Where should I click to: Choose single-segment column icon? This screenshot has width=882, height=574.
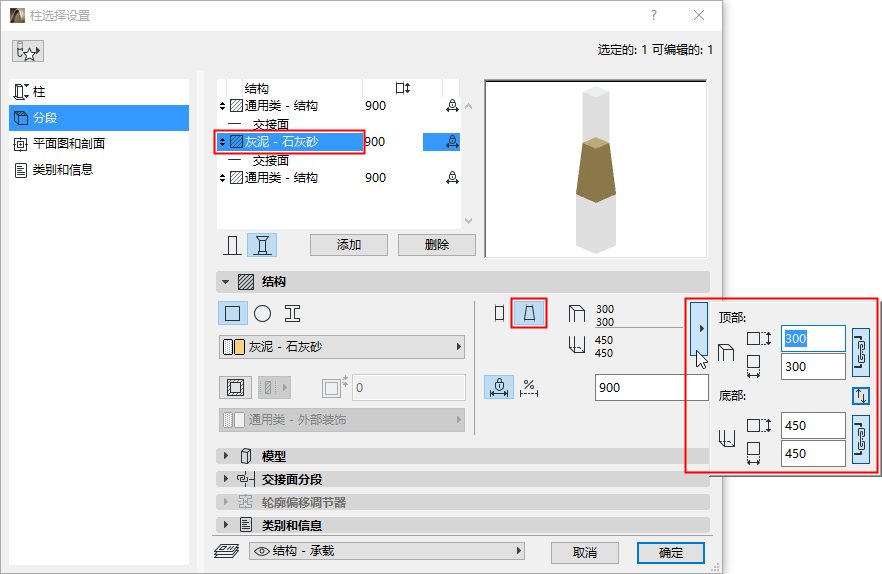point(232,245)
